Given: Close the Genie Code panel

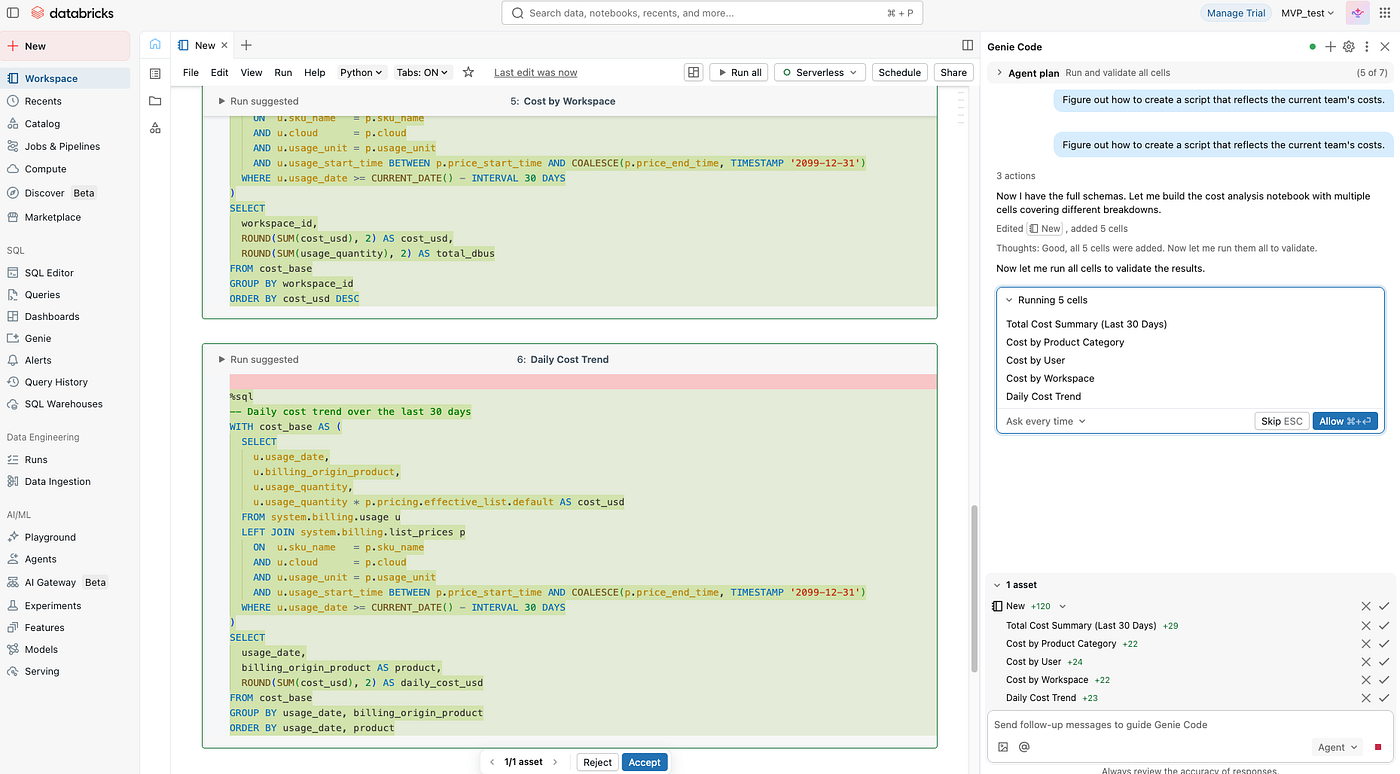Looking at the screenshot, I should [1384, 46].
